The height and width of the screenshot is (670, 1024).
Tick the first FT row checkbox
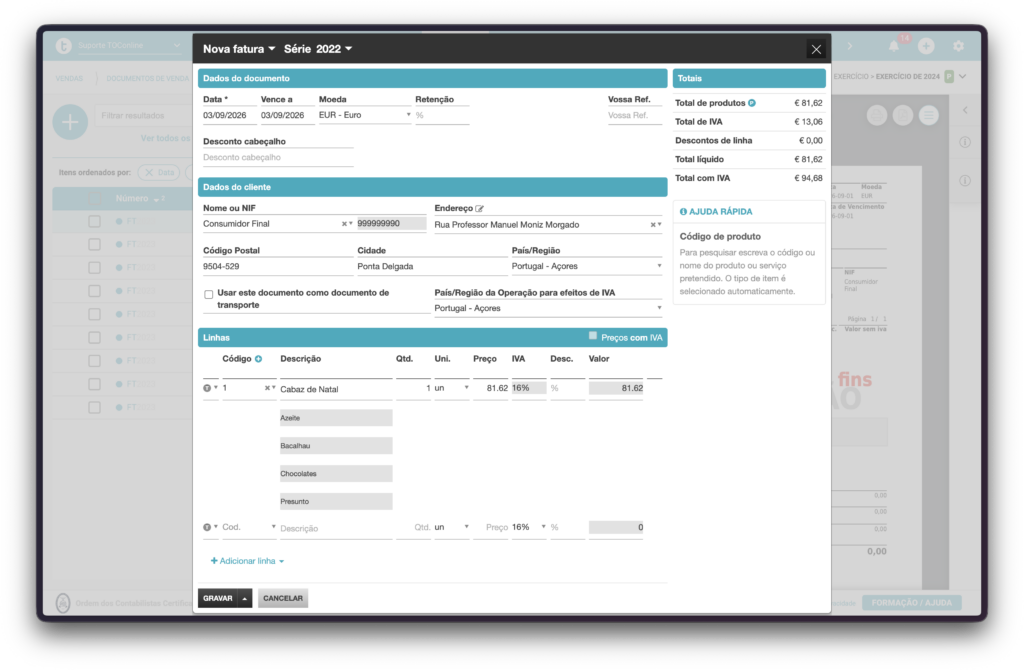tap(95, 221)
